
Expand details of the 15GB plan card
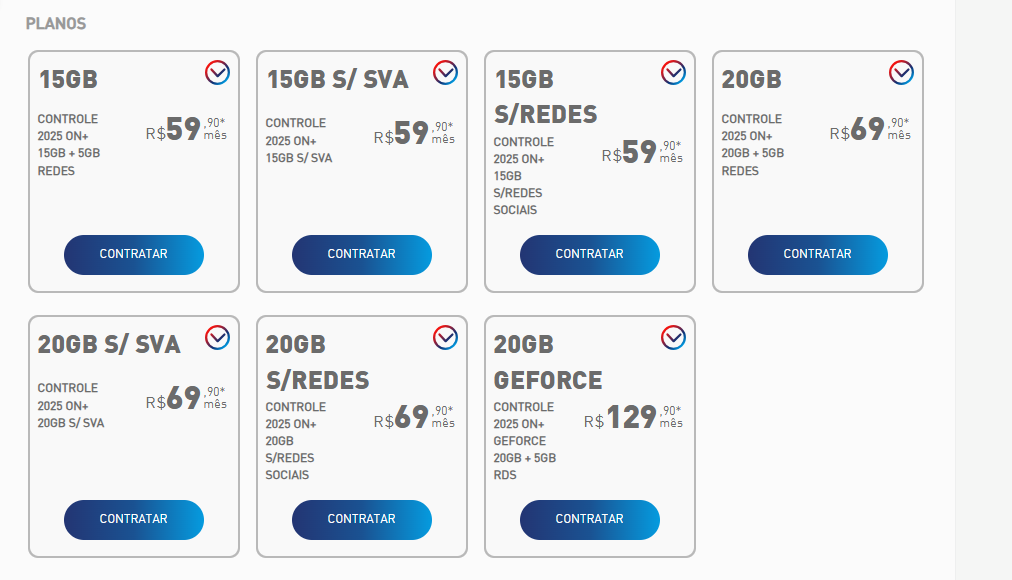pyautogui.click(x=217, y=72)
